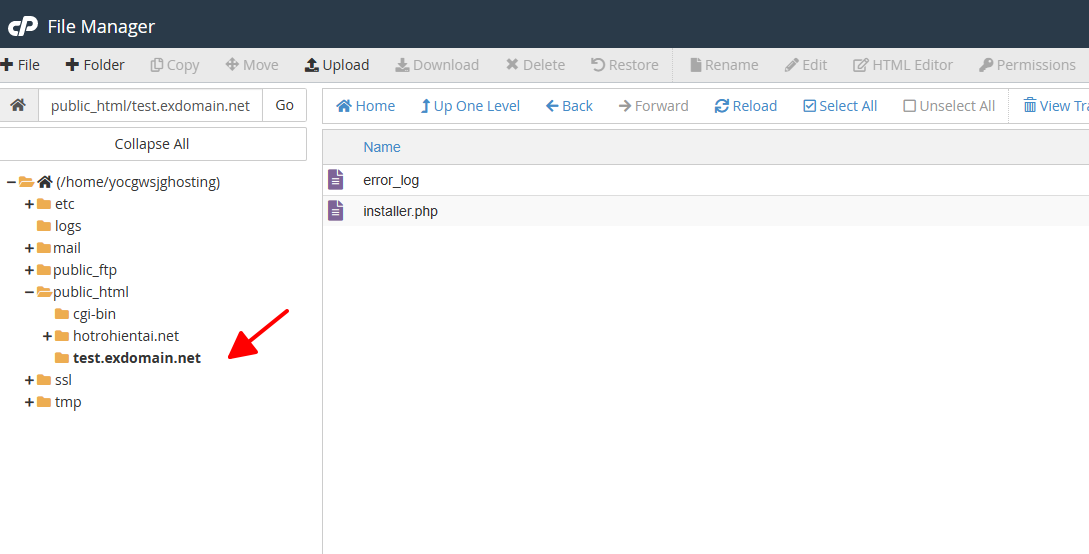The height and width of the screenshot is (554, 1089).
Task: Expand the etc folder in tree
Action: pyautogui.click(x=29, y=204)
